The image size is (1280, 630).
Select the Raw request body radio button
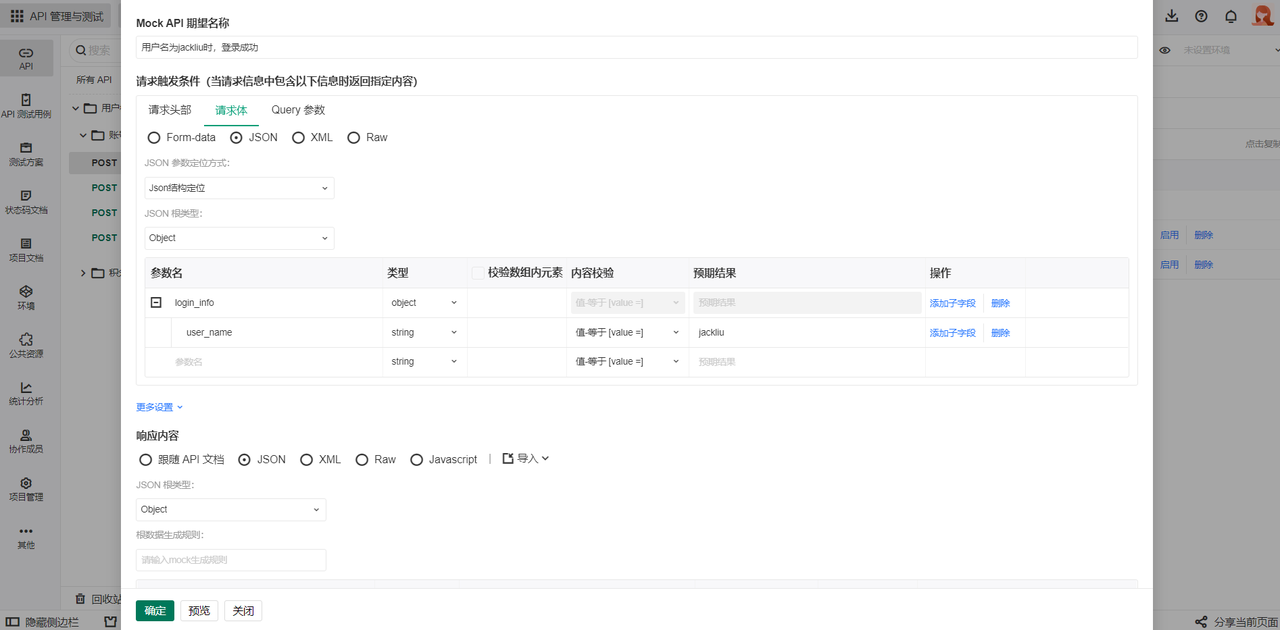click(354, 137)
